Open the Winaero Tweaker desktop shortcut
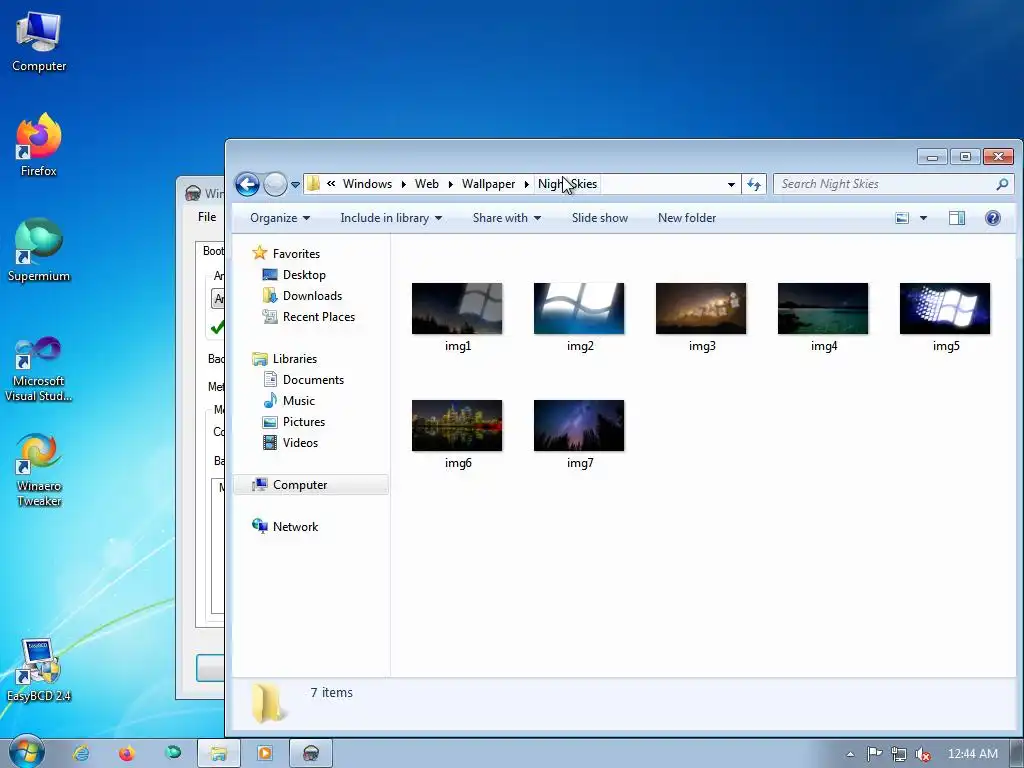 point(39,470)
